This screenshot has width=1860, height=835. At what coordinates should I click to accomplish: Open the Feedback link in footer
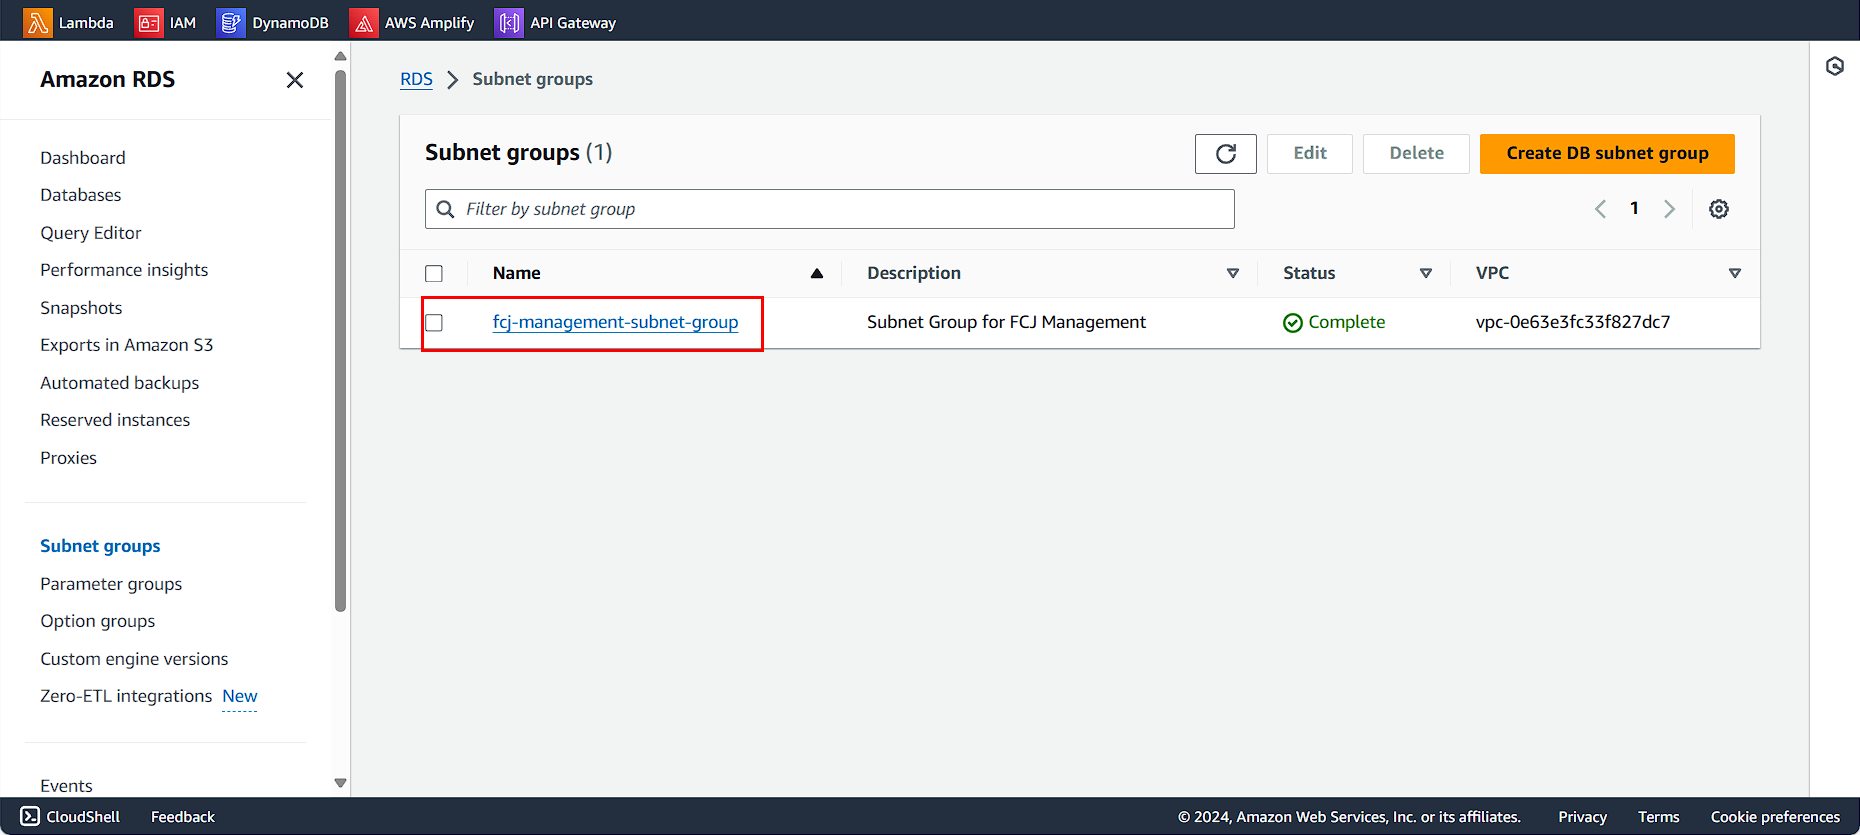pyautogui.click(x=183, y=817)
